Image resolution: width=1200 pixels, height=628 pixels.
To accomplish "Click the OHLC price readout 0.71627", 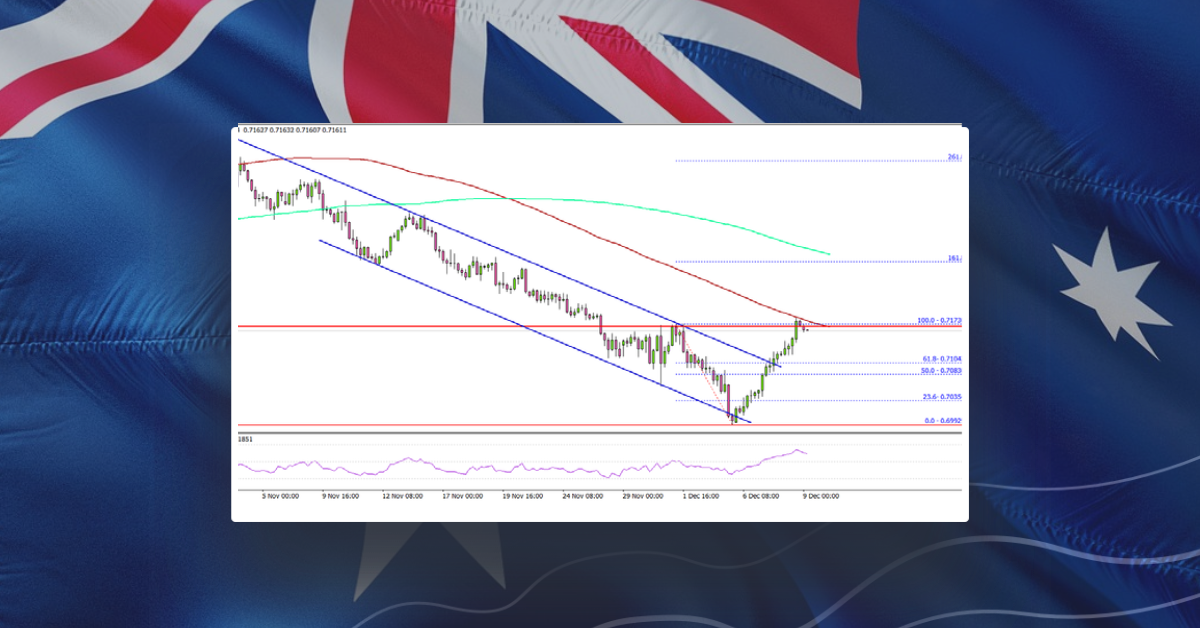I will [x=256, y=128].
